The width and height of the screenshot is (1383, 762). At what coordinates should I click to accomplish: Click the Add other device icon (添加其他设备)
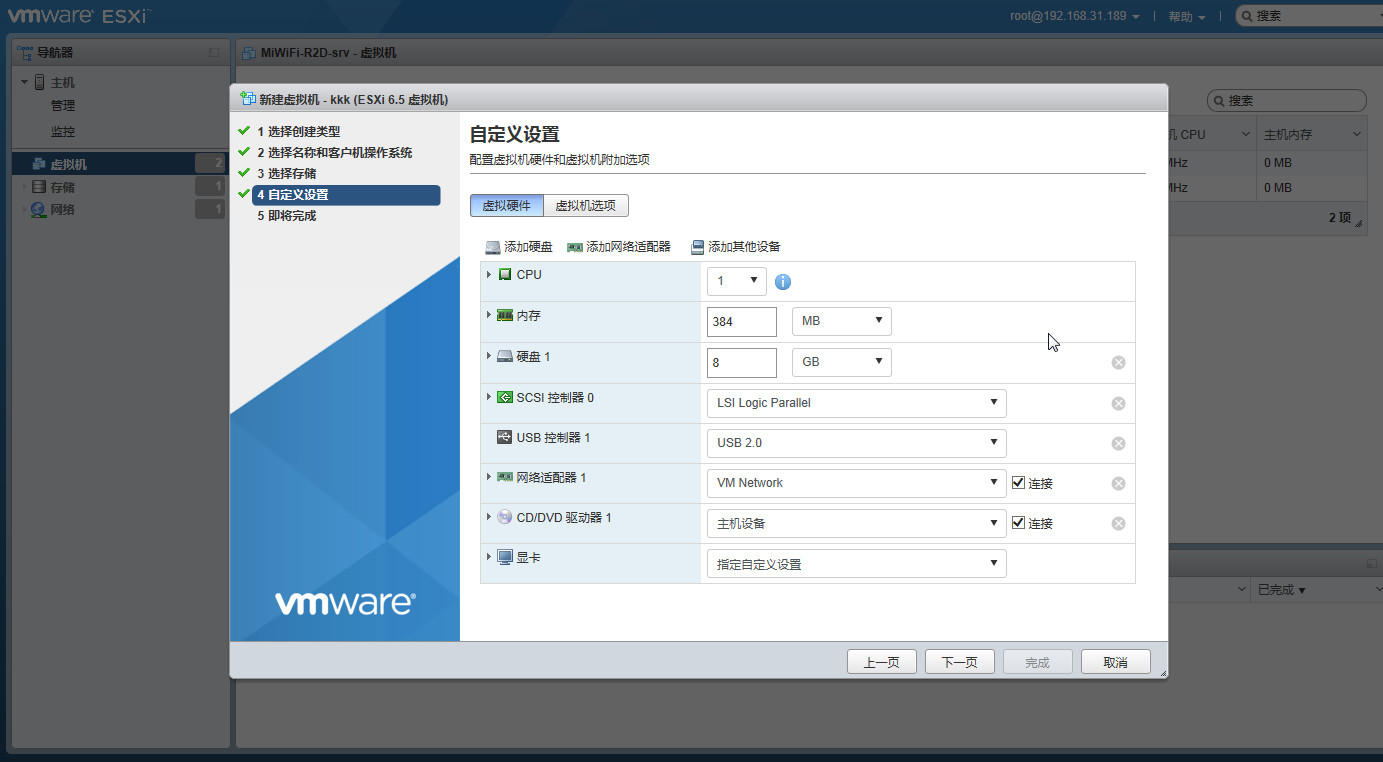(x=697, y=247)
